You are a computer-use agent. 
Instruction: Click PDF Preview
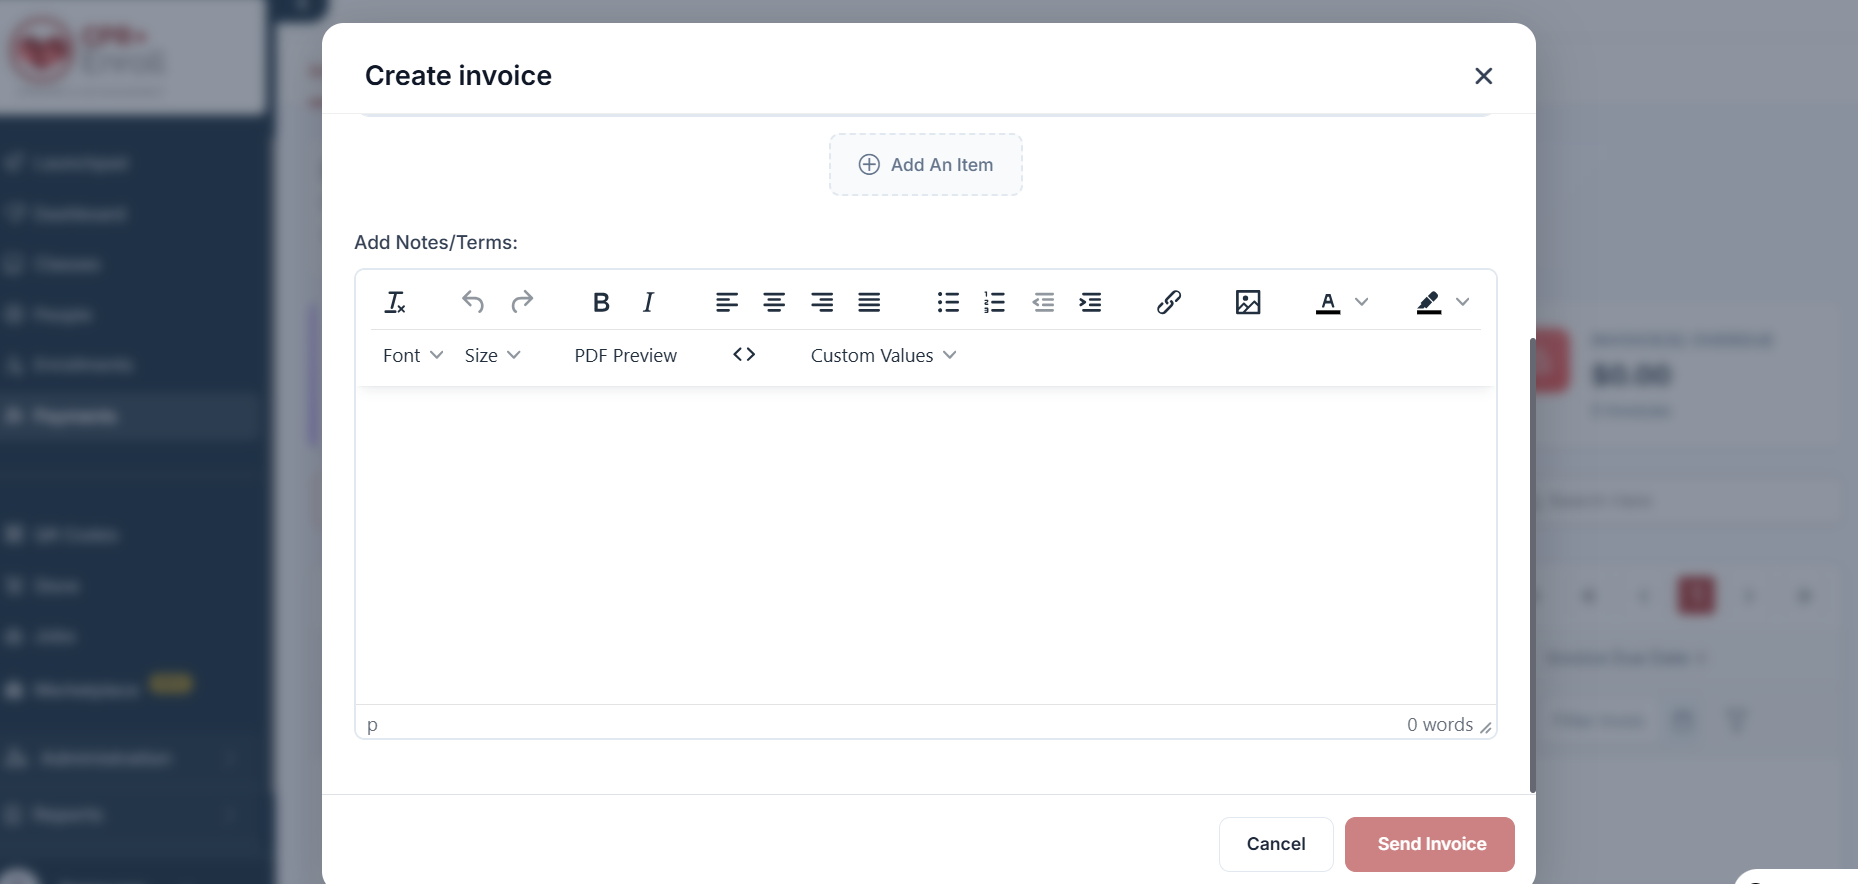click(626, 356)
